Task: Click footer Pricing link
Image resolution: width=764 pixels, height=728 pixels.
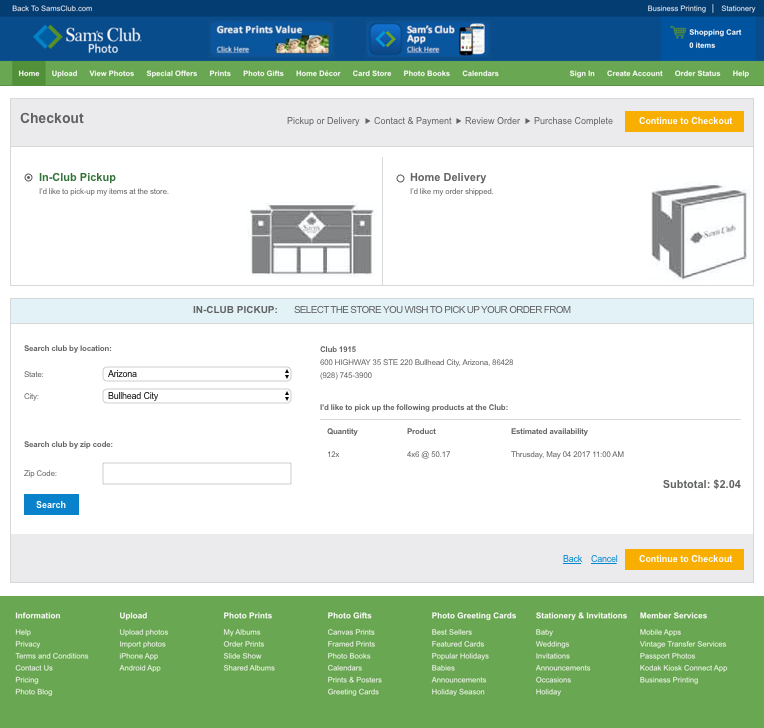Action: [x=27, y=680]
